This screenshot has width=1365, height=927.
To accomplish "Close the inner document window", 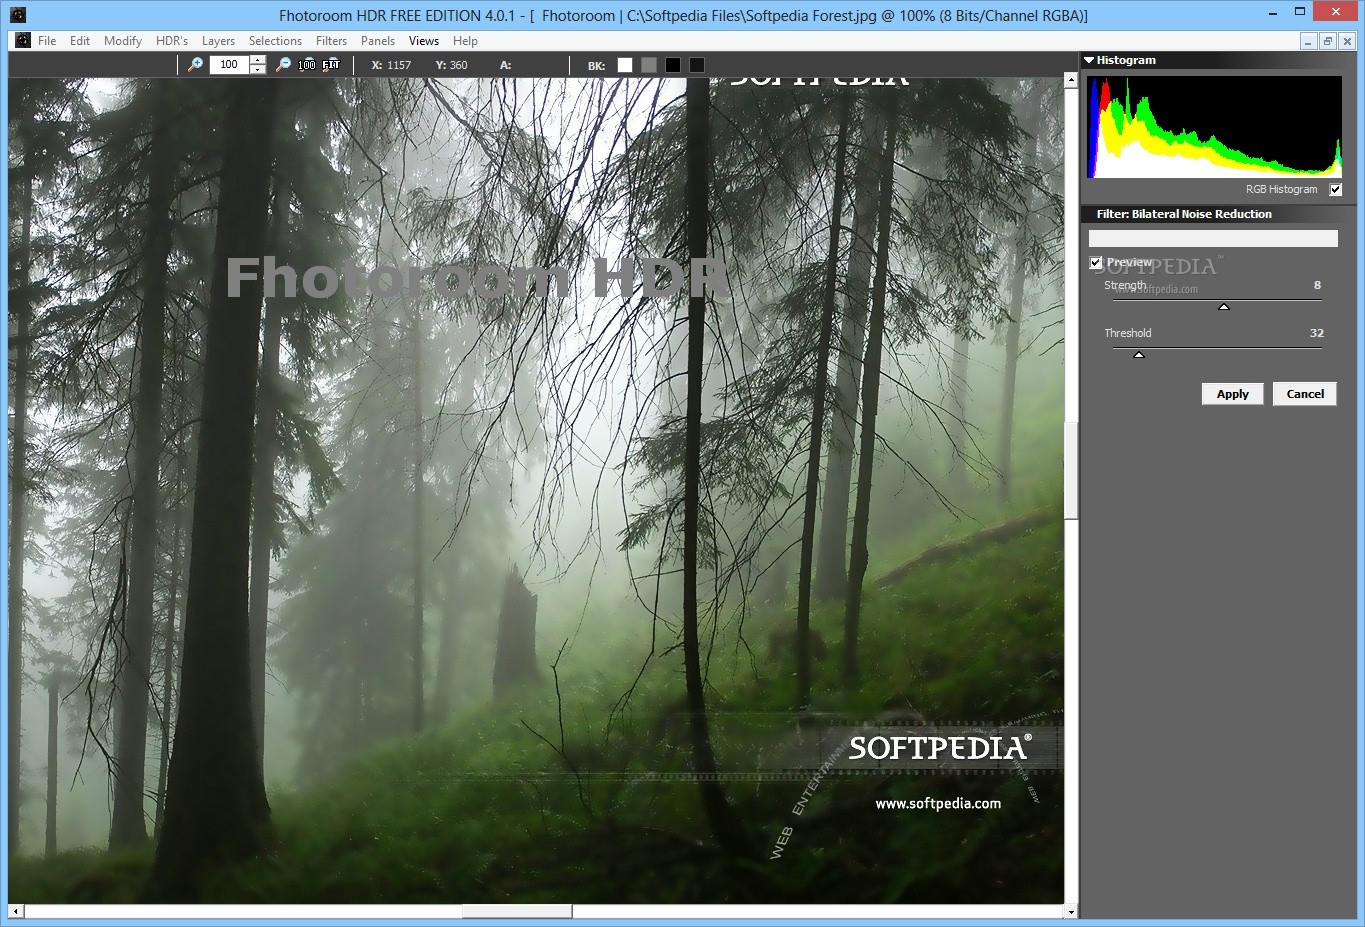I will [x=1347, y=41].
